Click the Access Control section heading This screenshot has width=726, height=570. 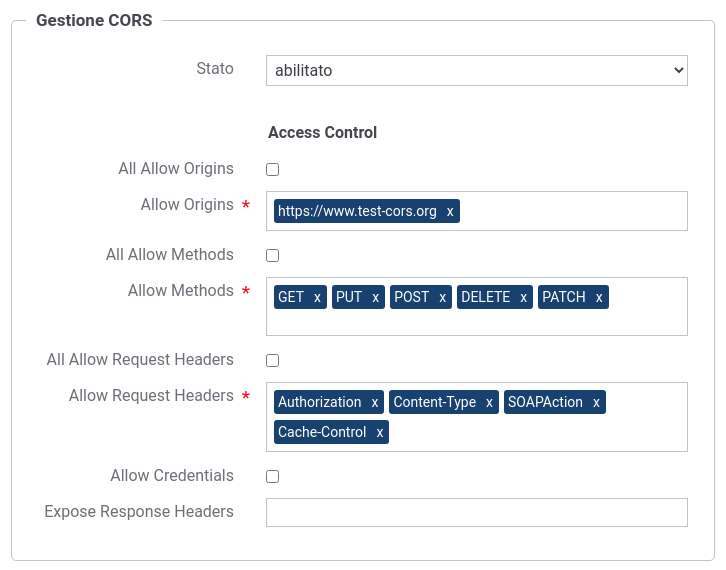pos(322,132)
